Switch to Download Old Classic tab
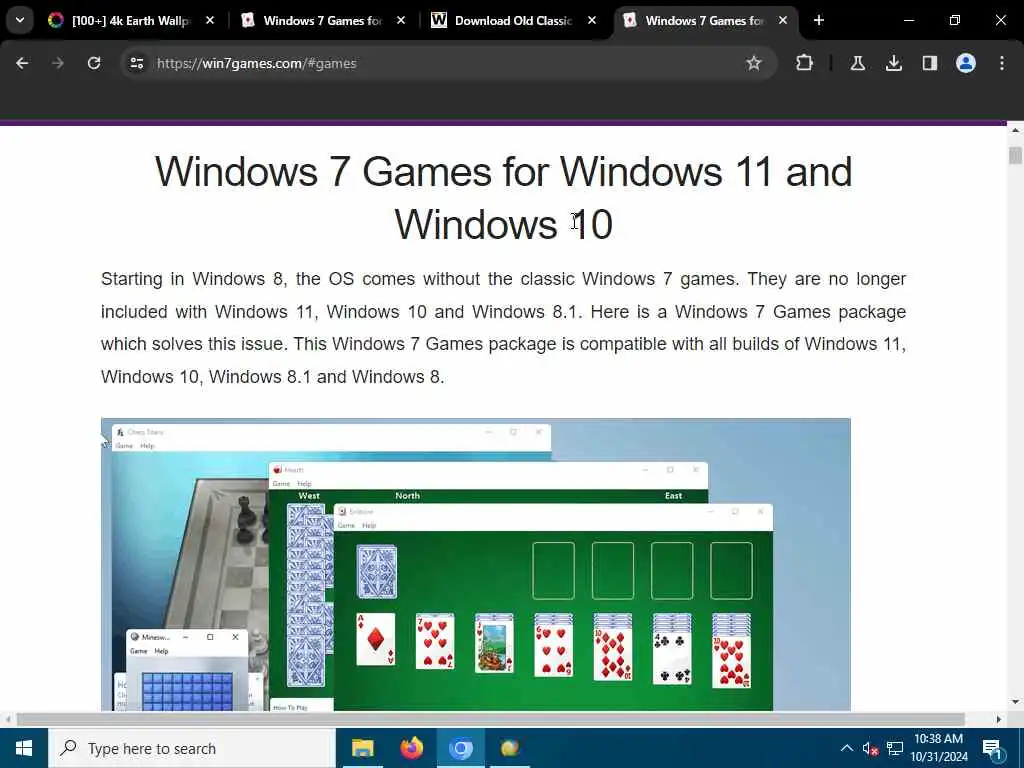The height and width of the screenshot is (768, 1024). (513, 20)
